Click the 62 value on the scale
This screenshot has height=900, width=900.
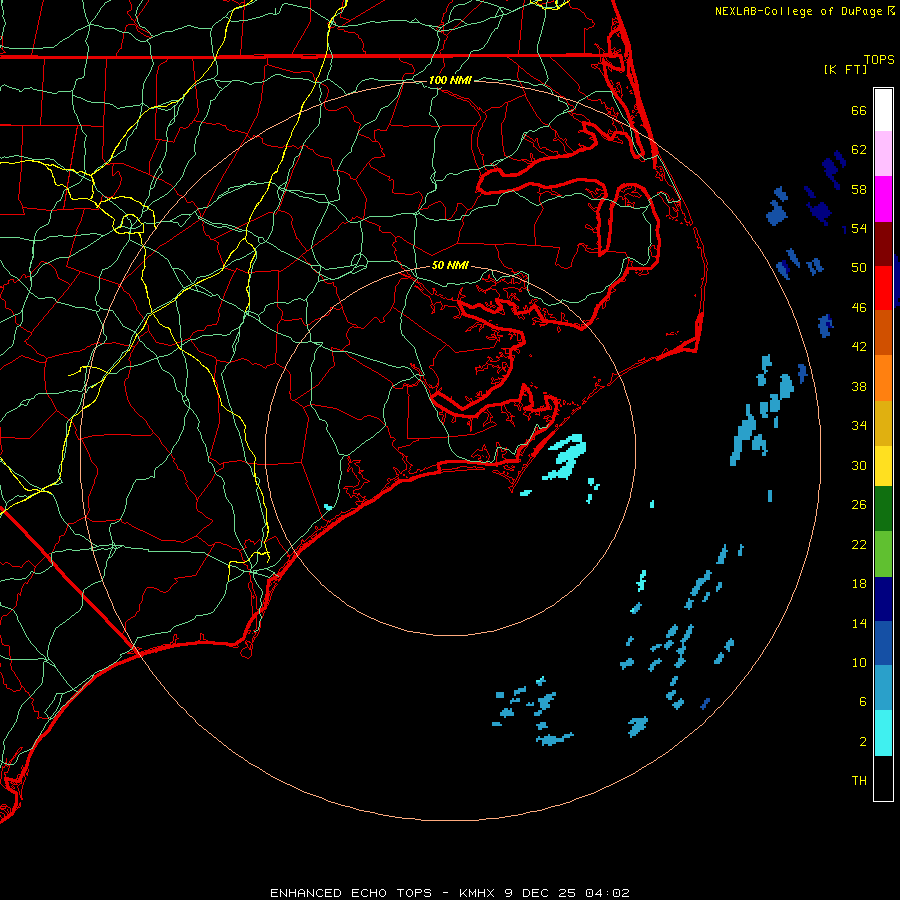click(859, 150)
